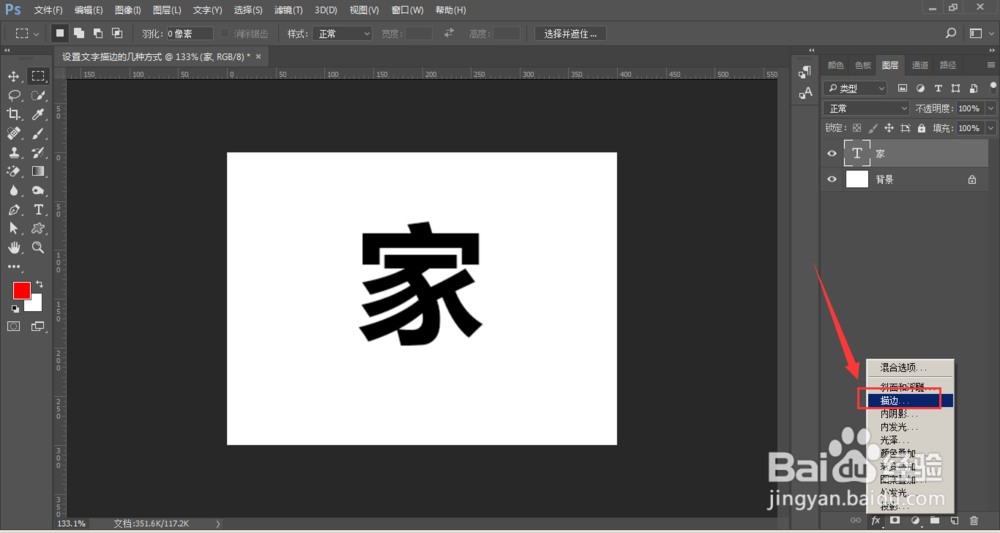The image size is (1000, 533).
Task: Open the marquee tool preset picker
Action: tap(27, 33)
